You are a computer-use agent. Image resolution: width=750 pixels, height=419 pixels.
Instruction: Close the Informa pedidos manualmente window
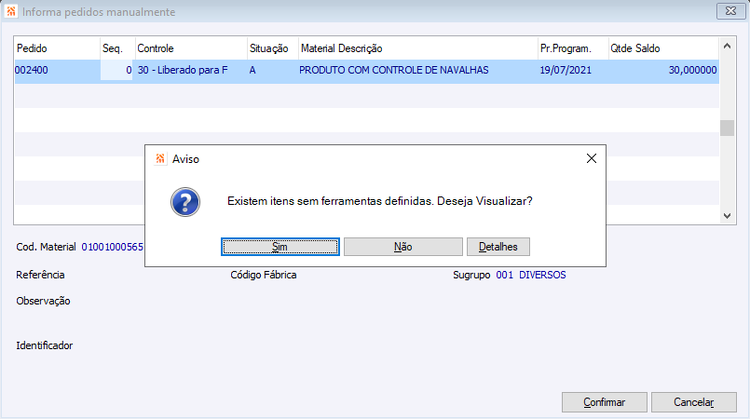[730, 11]
